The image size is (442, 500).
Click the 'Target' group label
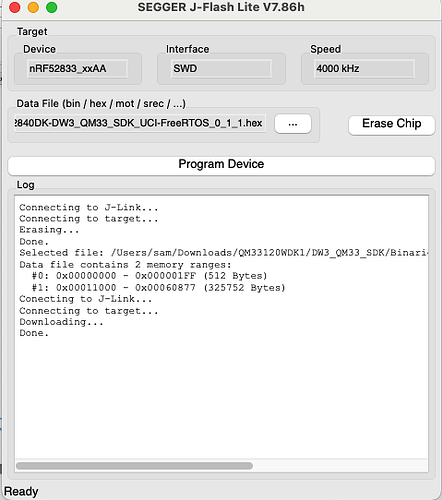32,32
